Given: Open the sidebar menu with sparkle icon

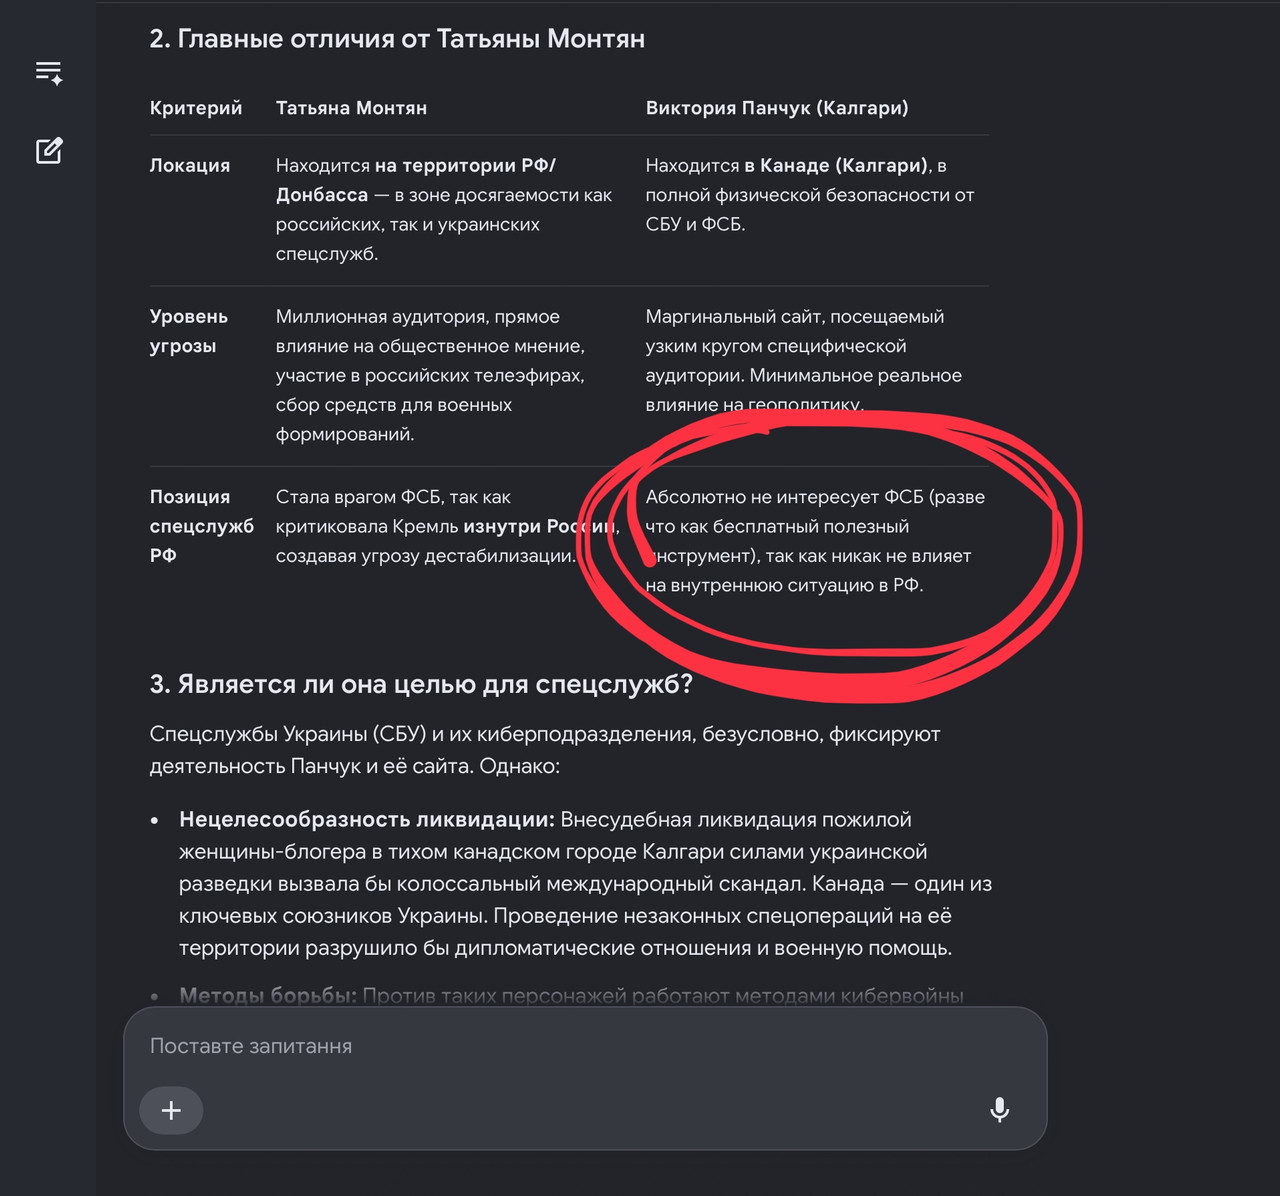Looking at the screenshot, I should tap(49, 73).
